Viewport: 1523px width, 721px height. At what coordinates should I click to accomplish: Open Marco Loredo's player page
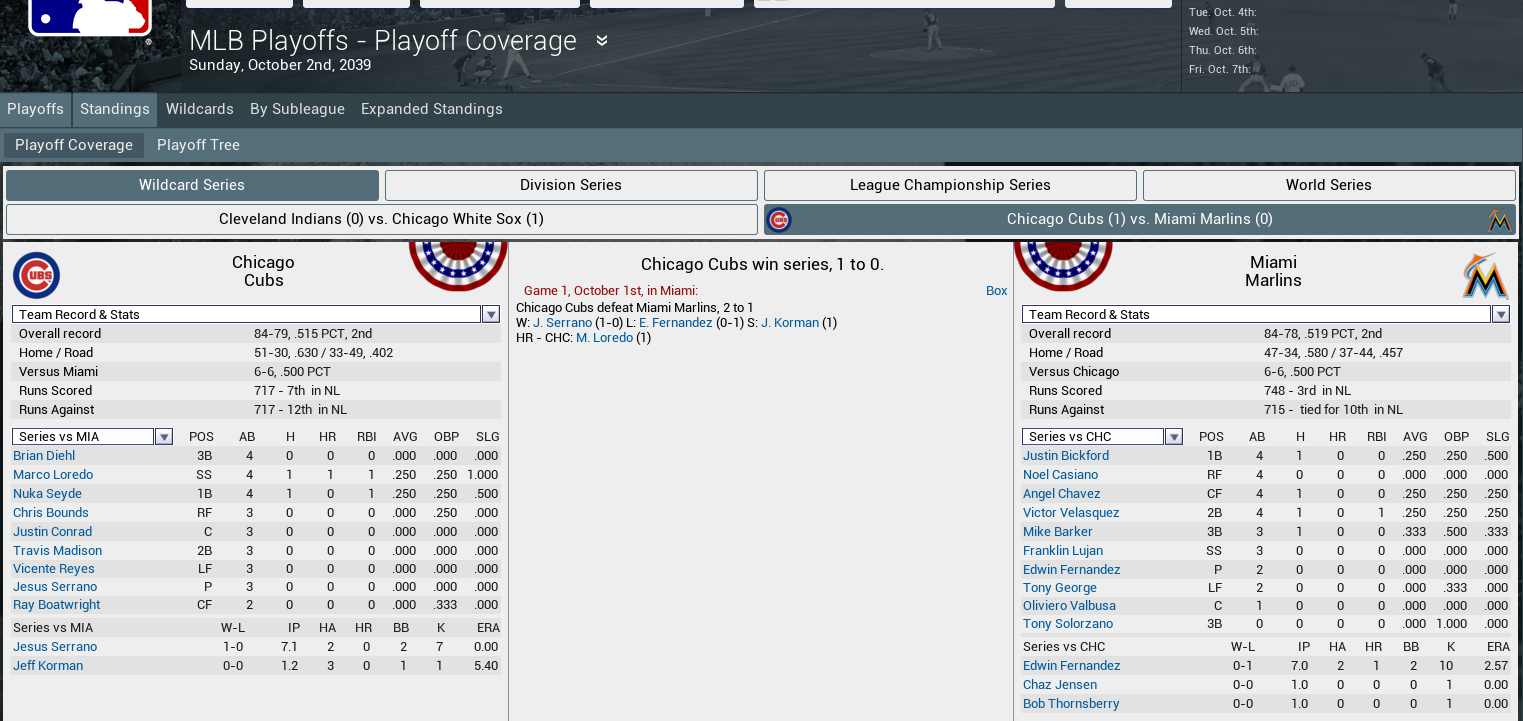point(53,475)
